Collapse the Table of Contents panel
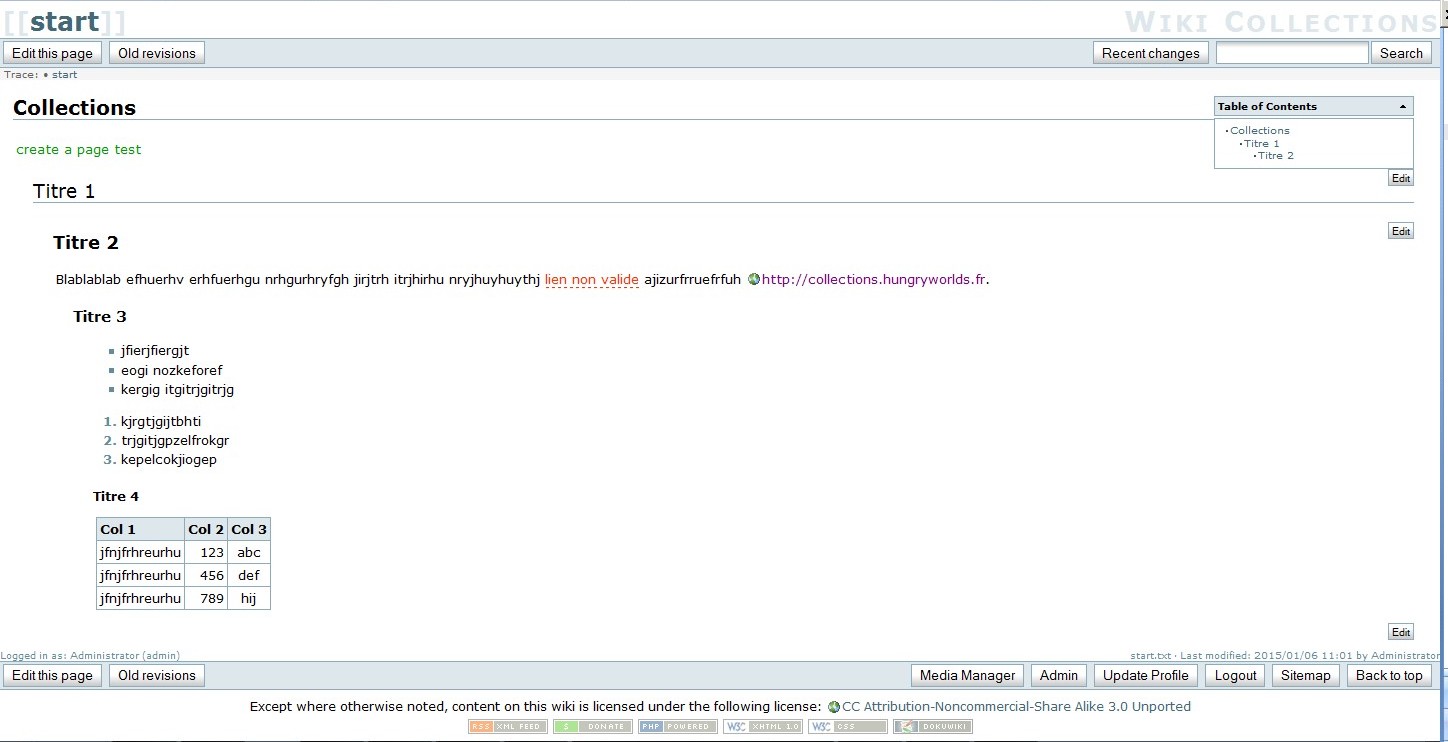 [1402, 107]
